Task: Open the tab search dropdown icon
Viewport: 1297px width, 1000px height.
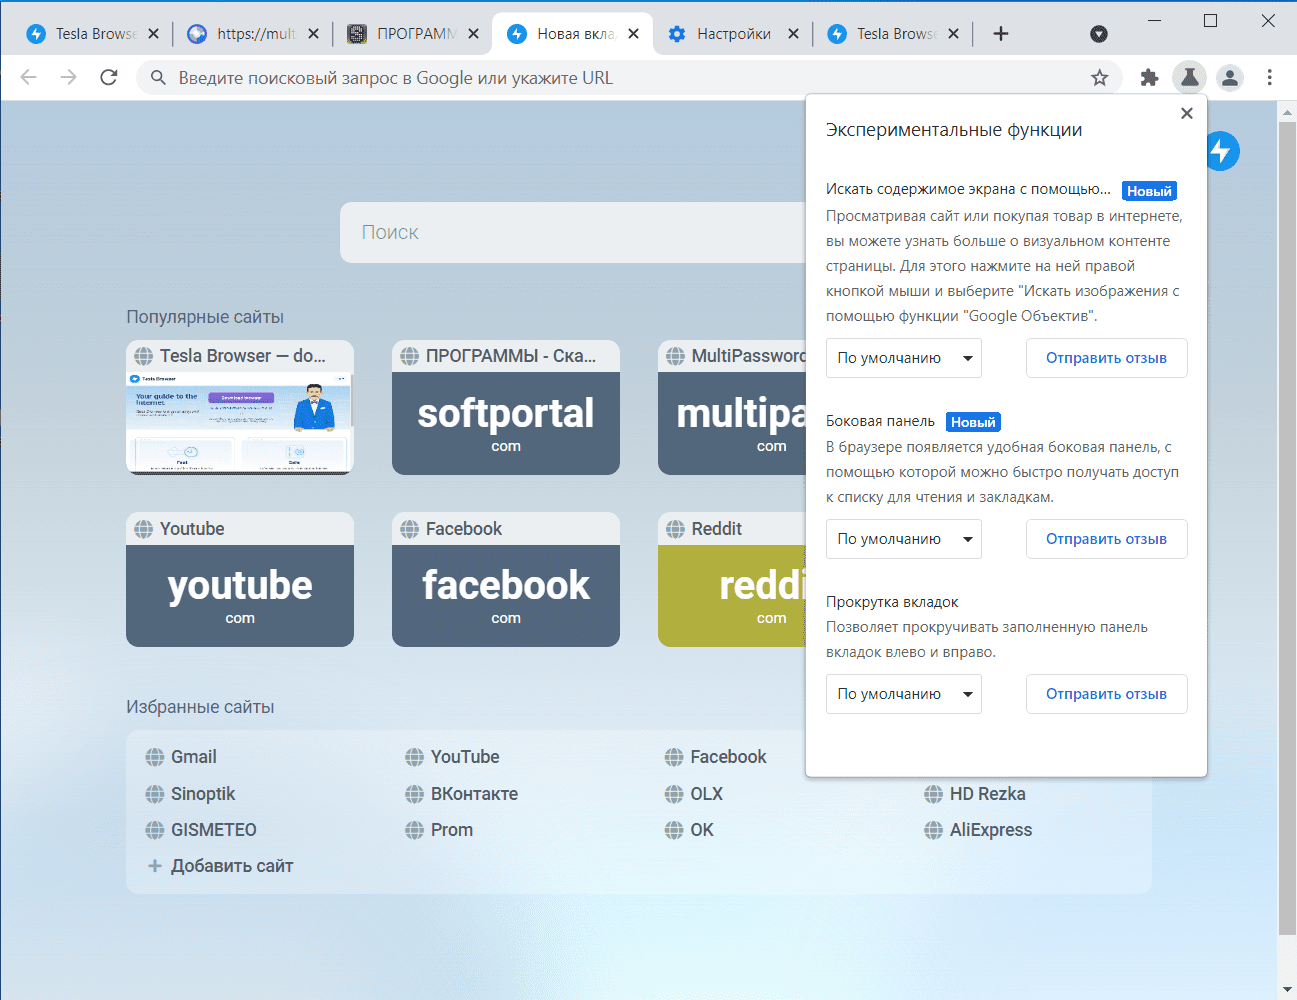Action: 1098,34
